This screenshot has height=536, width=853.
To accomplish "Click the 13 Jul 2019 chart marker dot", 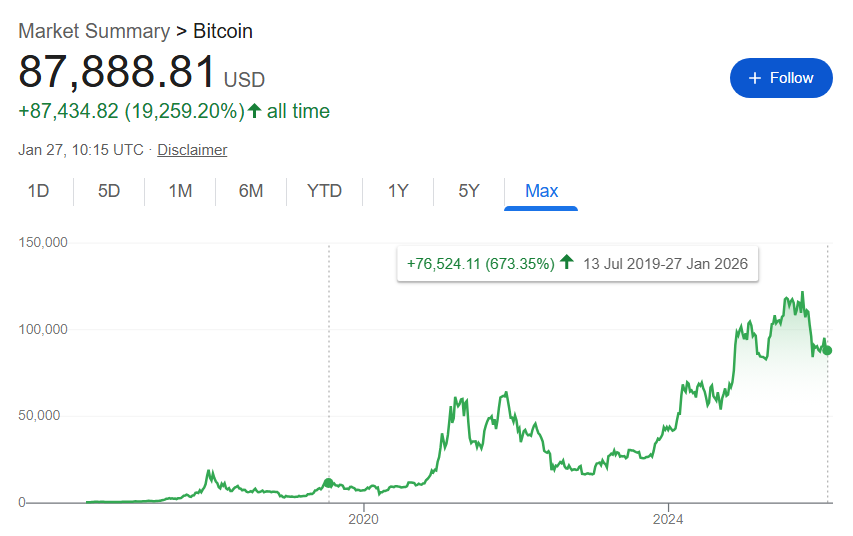I will click(x=329, y=484).
